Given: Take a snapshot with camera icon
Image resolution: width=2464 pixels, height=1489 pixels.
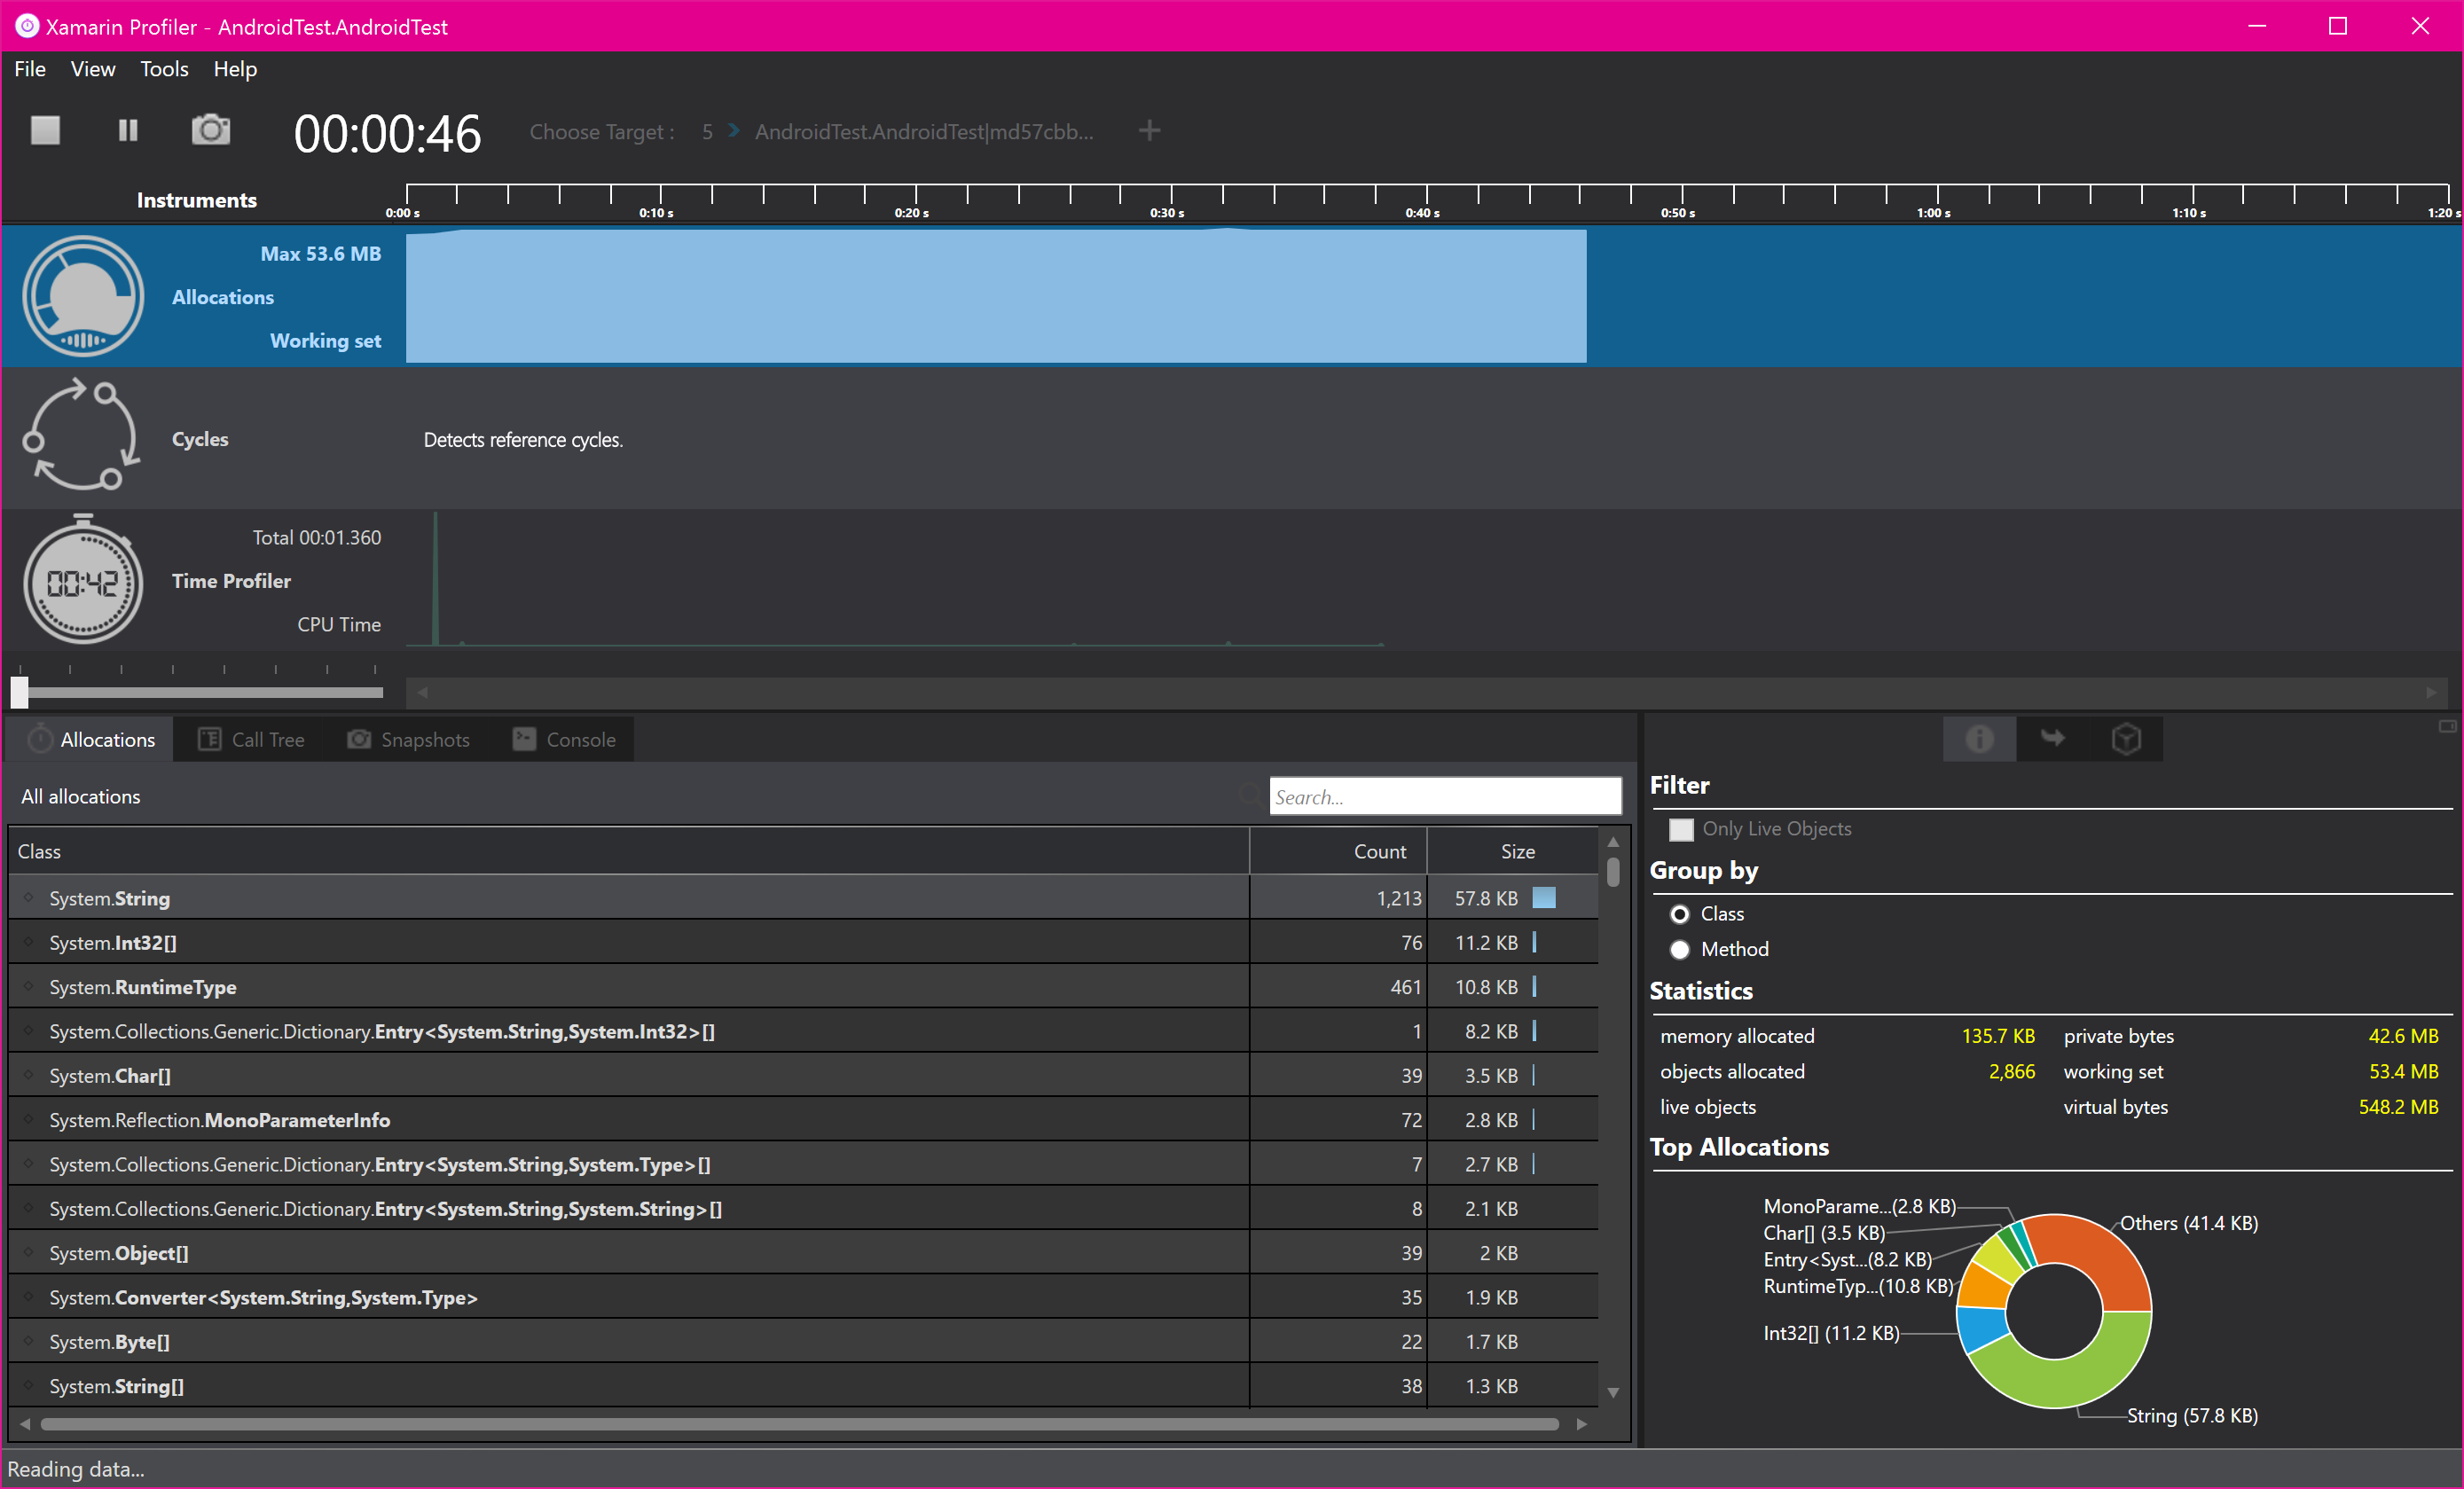Looking at the screenshot, I should [210, 130].
